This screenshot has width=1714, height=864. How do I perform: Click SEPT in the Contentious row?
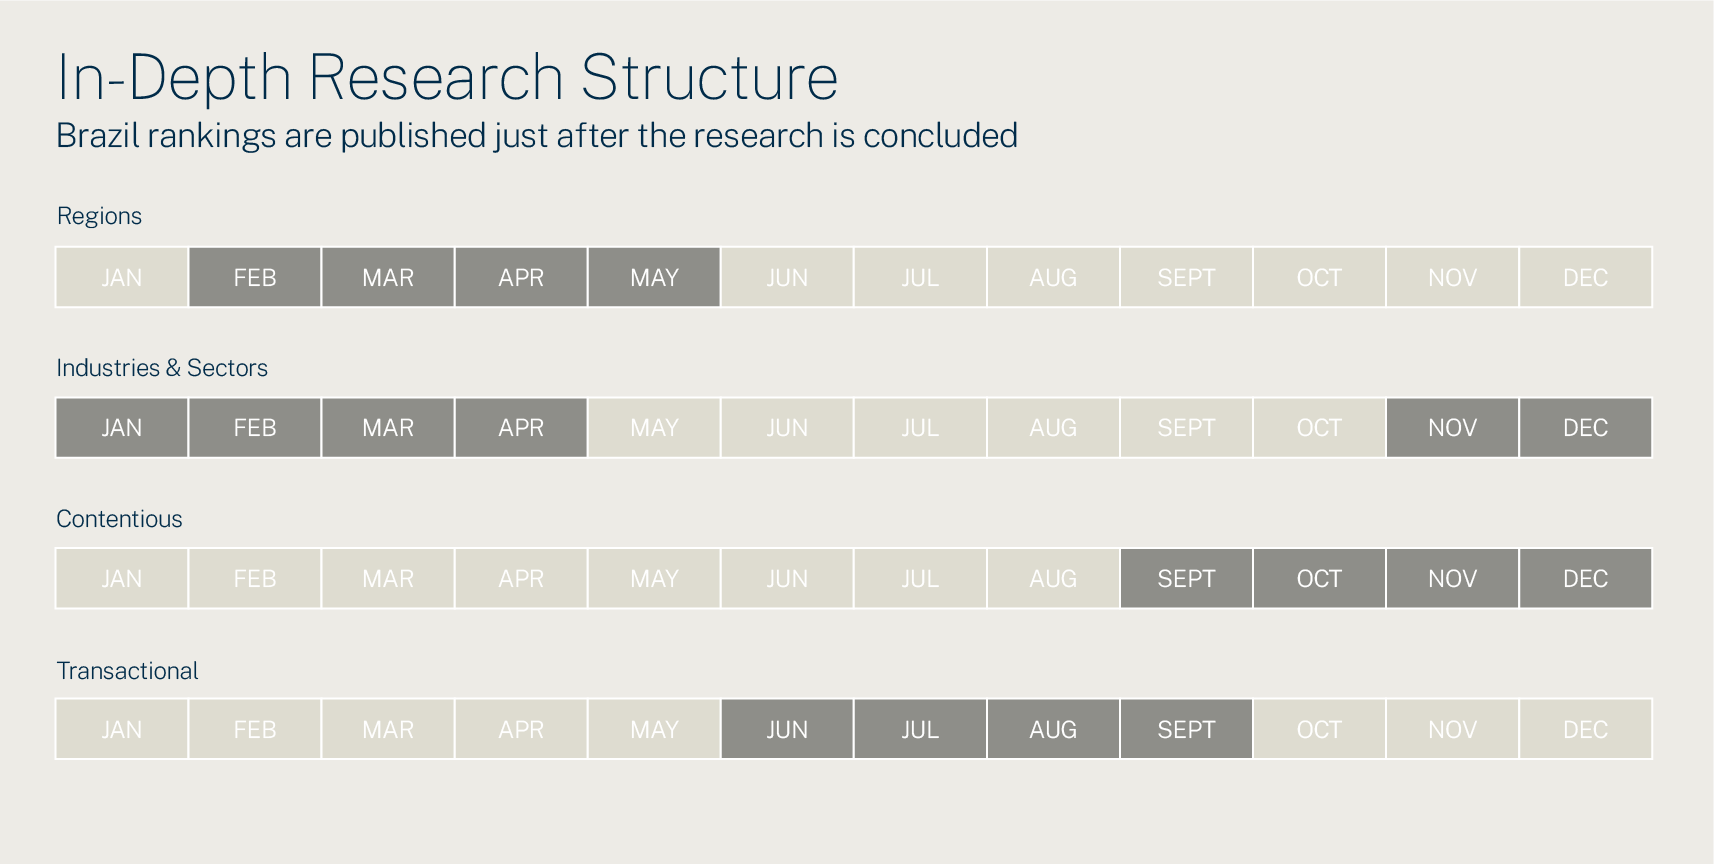[x=1186, y=579]
